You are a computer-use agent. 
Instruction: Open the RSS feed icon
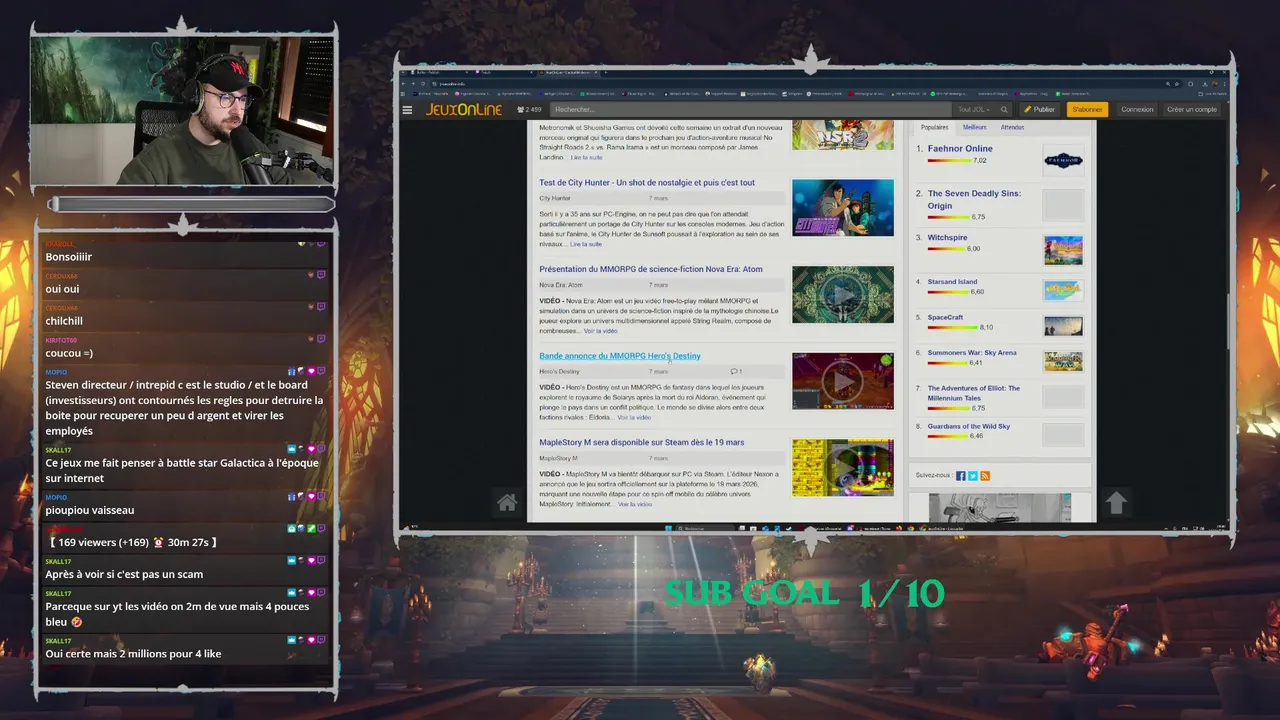[985, 476]
